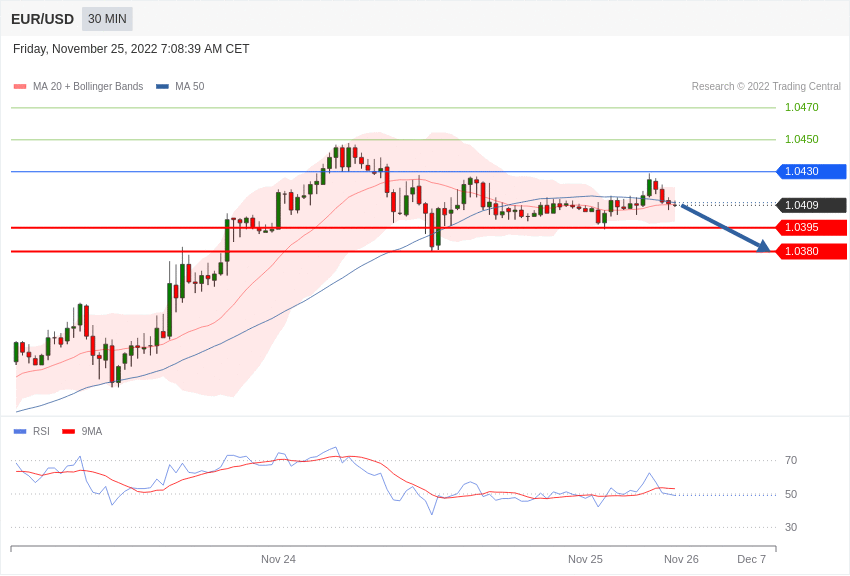Click the black 1.0409 current price tag
850x576 pixels.
(x=812, y=205)
